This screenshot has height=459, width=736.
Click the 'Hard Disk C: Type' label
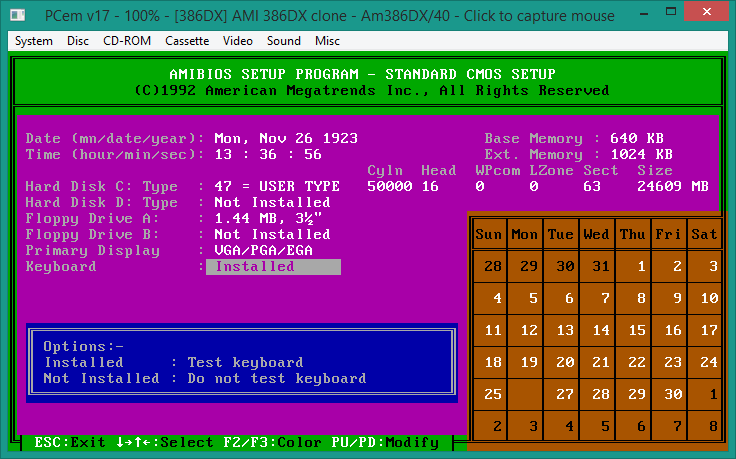102,187
